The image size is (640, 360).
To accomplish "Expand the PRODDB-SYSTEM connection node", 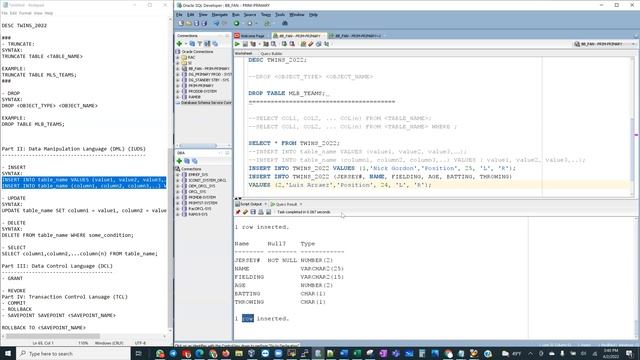I will coord(178,91).
